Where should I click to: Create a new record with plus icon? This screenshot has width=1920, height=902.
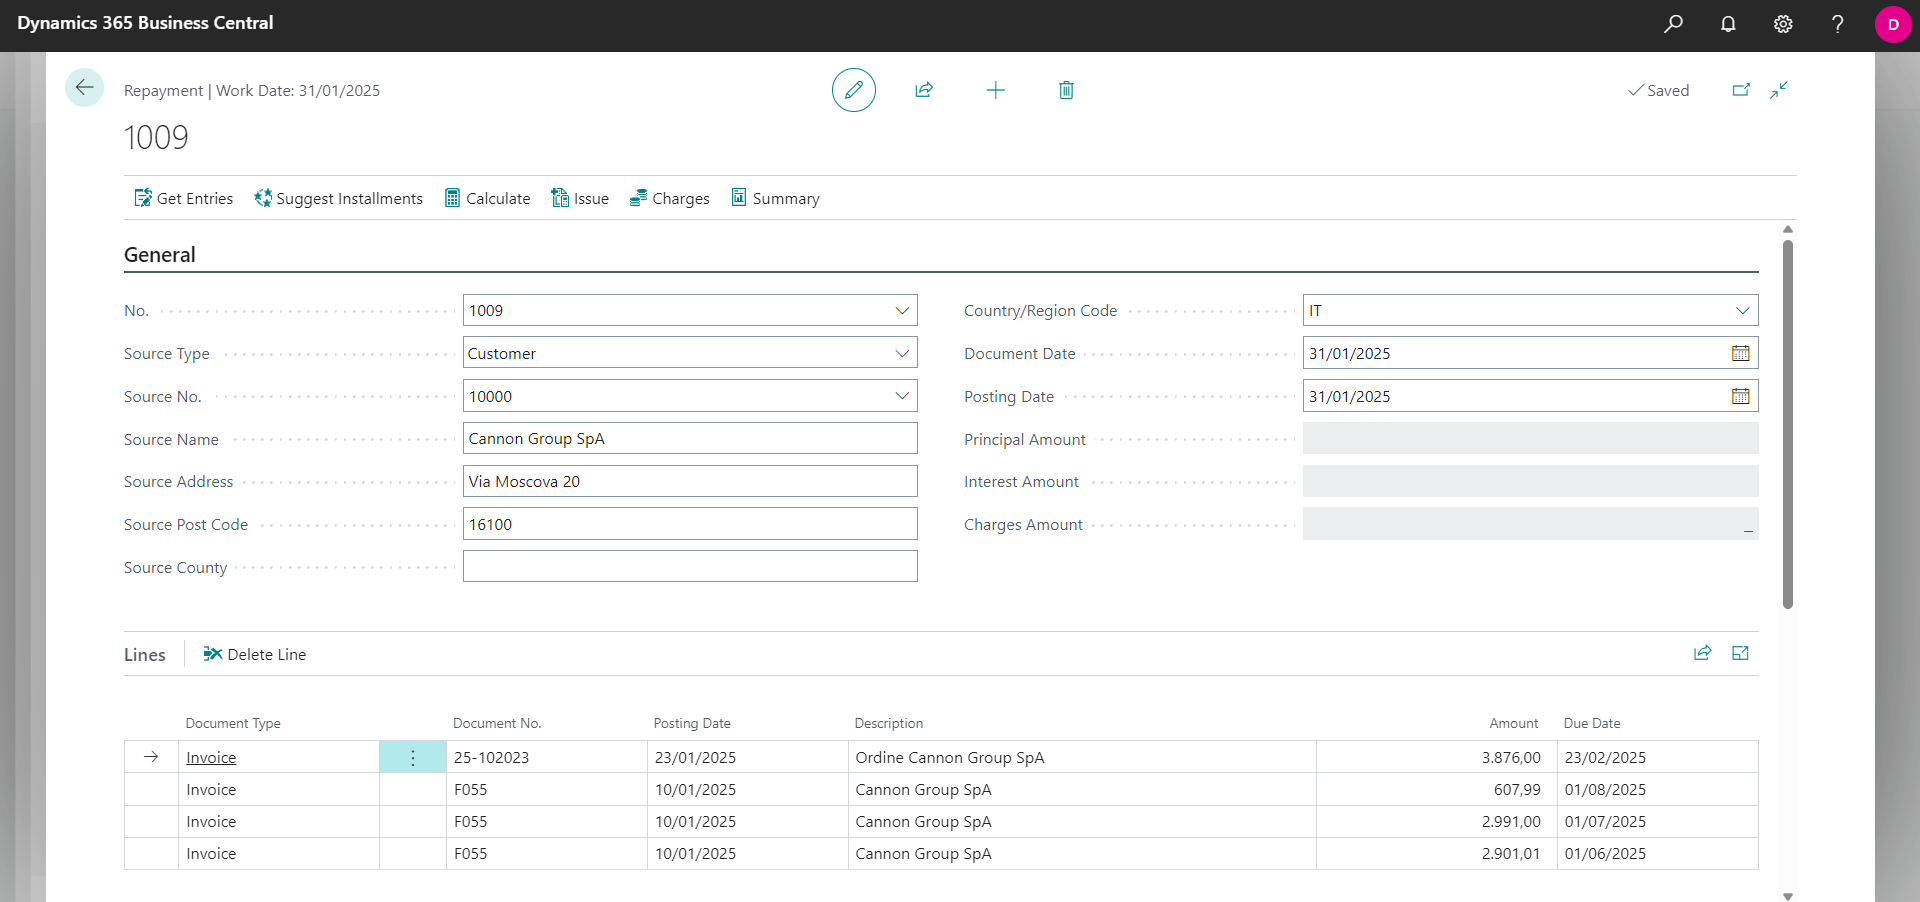[x=996, y=90]
